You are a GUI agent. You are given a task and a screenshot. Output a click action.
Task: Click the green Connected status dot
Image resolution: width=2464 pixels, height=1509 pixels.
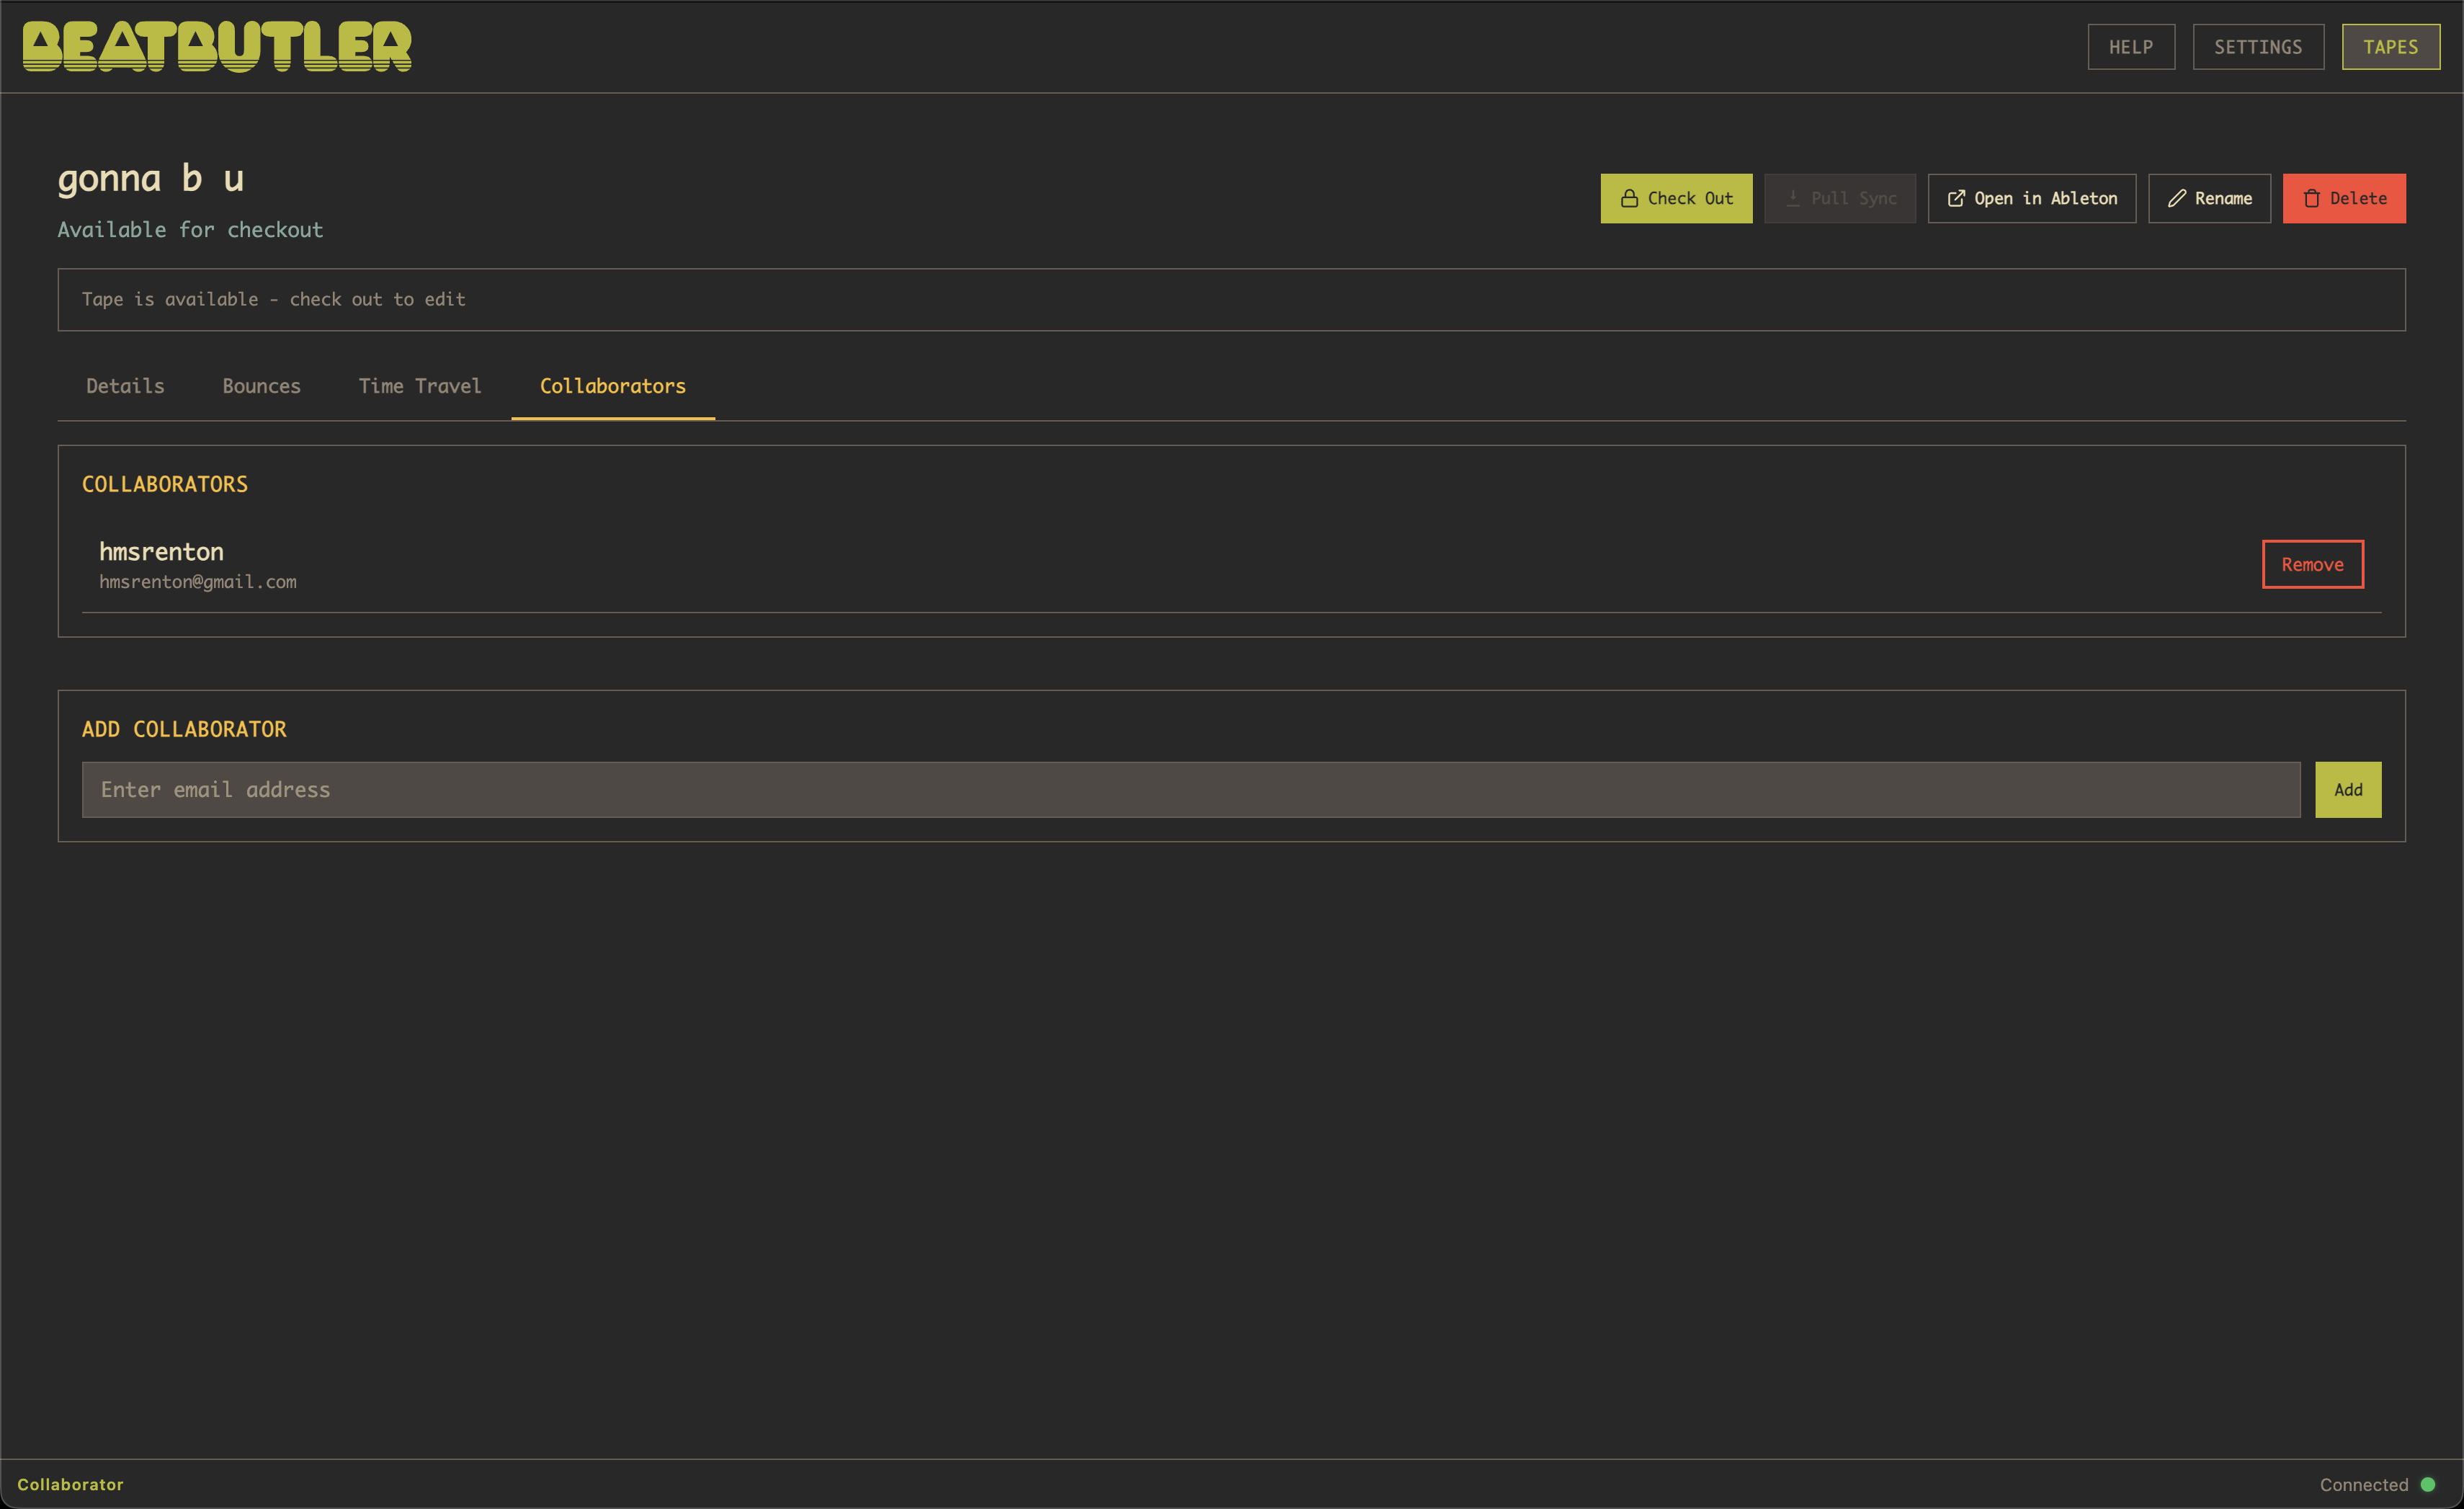(2427, 1484)
